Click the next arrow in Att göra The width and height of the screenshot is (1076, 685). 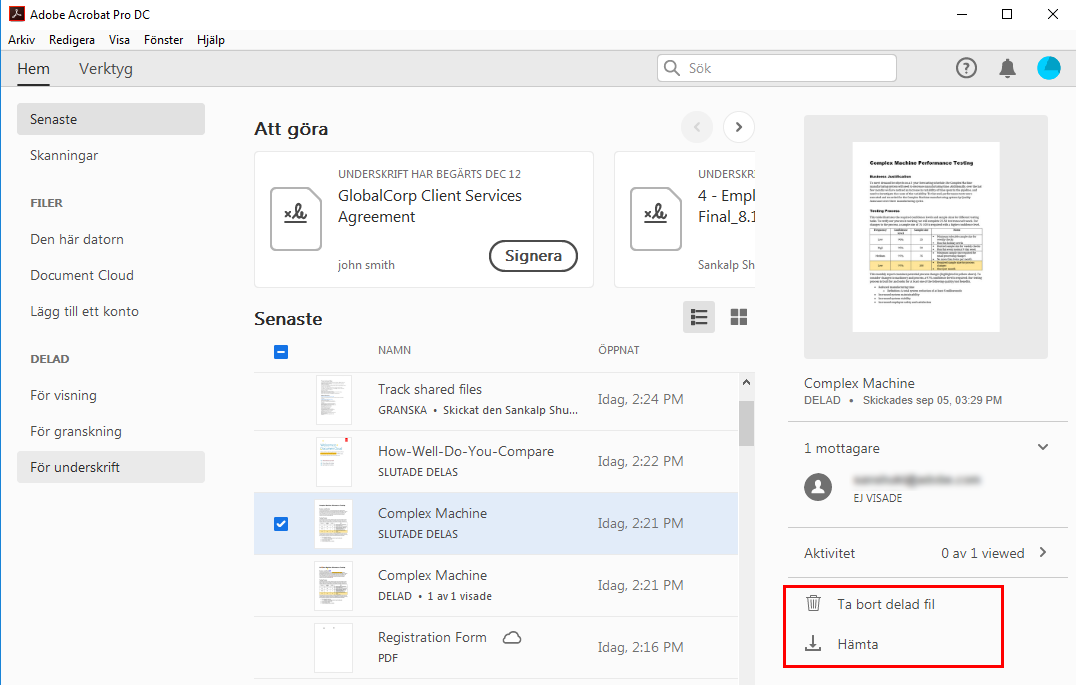click(x=739, y=127)
